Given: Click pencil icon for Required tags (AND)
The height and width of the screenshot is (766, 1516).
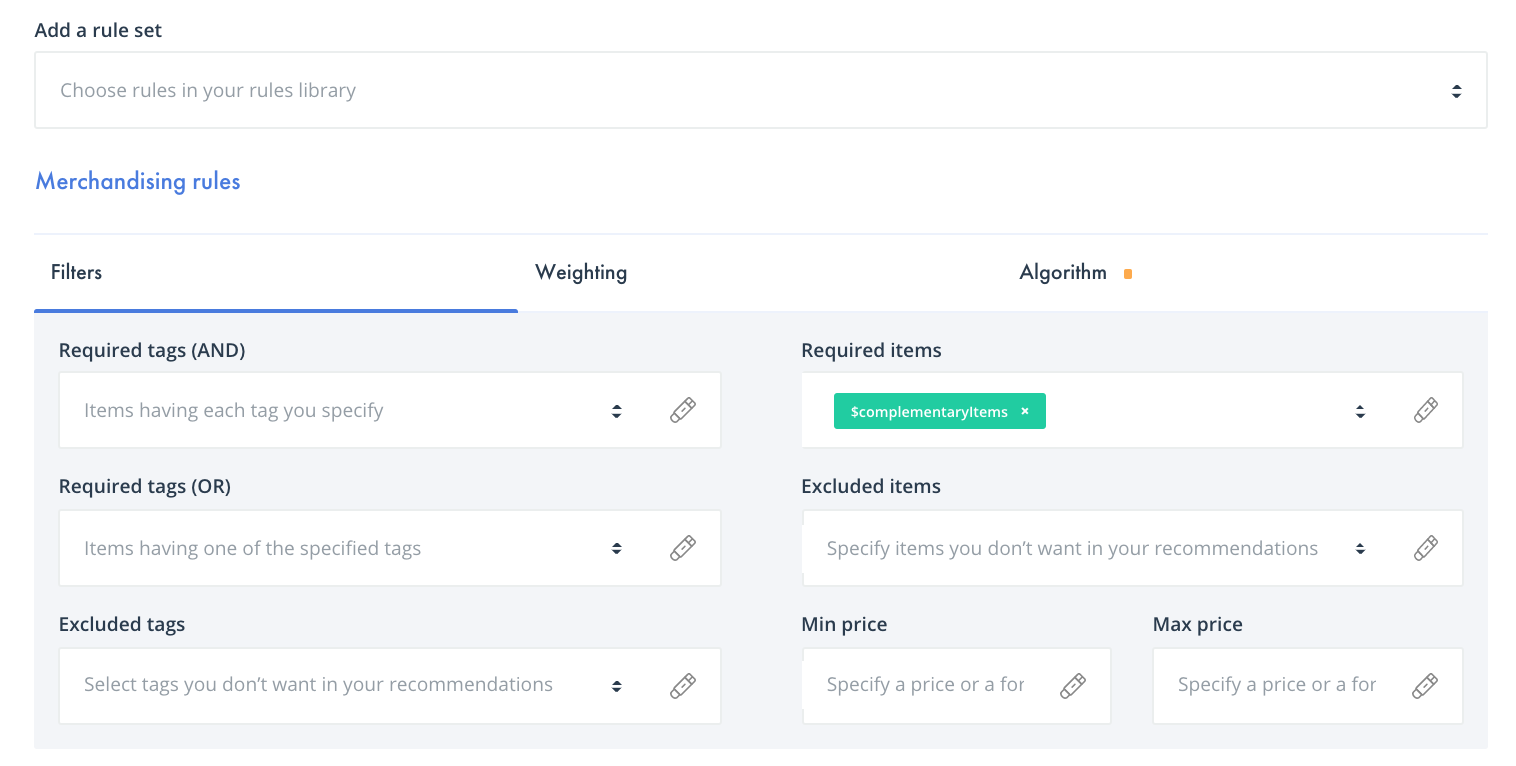Looking at the screenshot, I should point(683,410).
